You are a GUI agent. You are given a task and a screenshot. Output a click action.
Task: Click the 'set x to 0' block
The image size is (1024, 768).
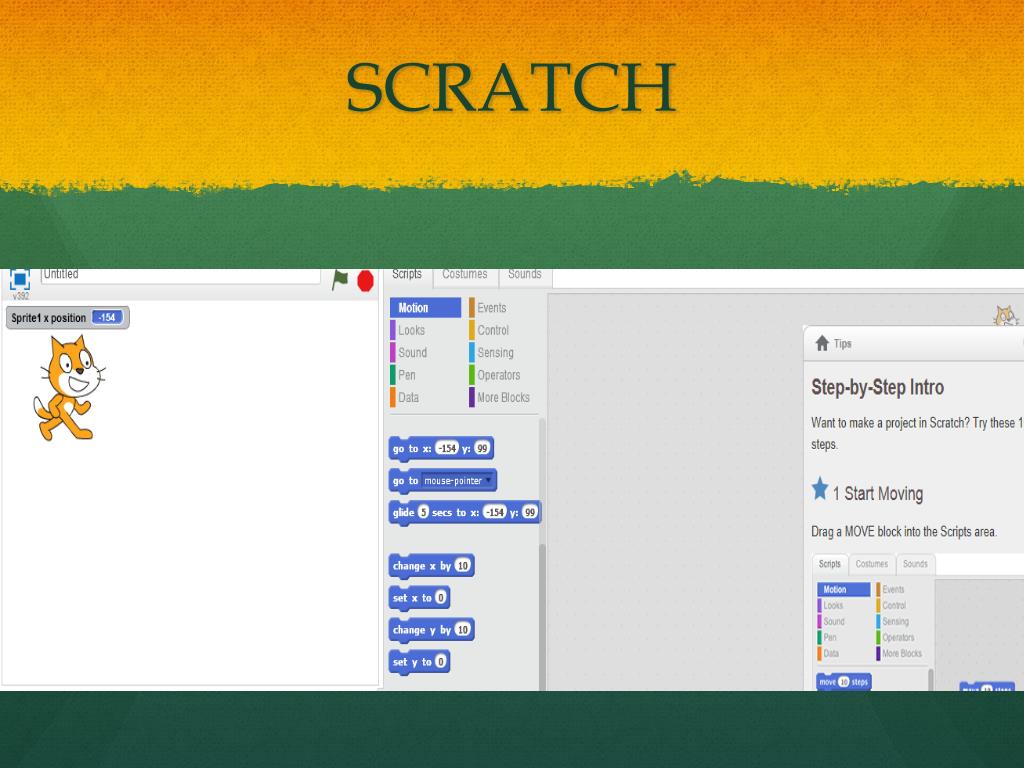[x=419, y=598]
